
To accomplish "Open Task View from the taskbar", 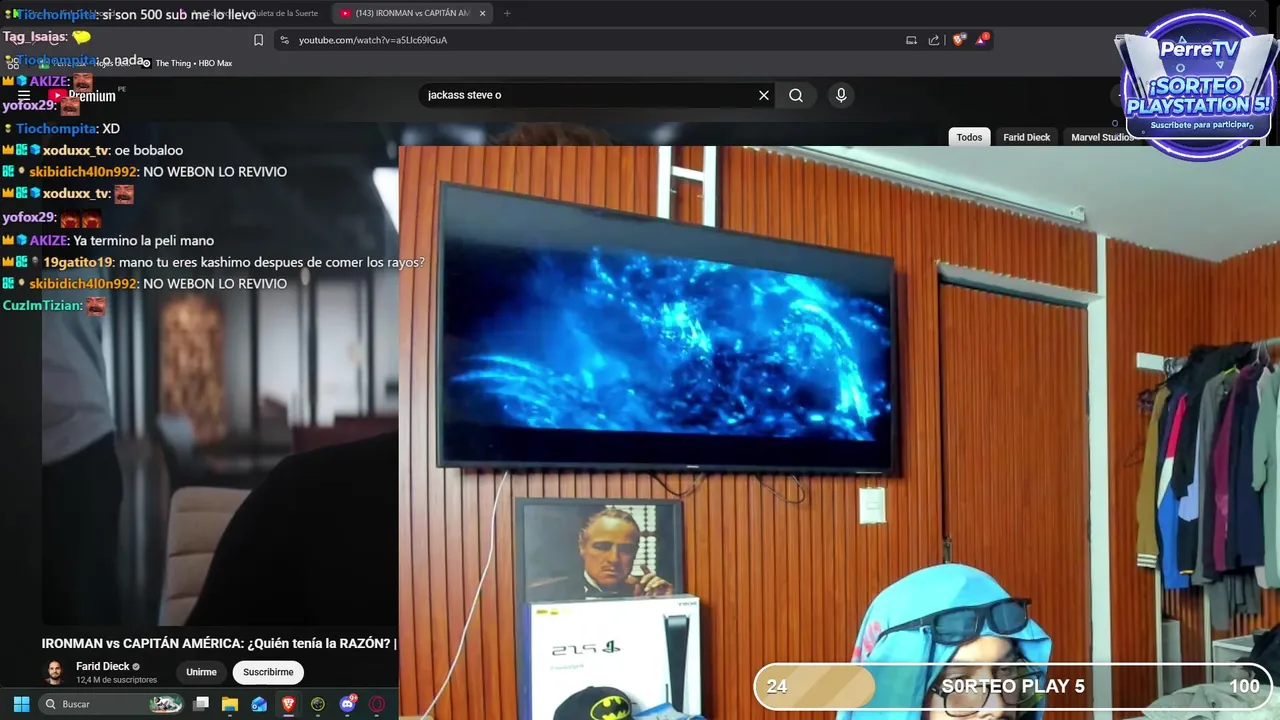I will (201, 704).
